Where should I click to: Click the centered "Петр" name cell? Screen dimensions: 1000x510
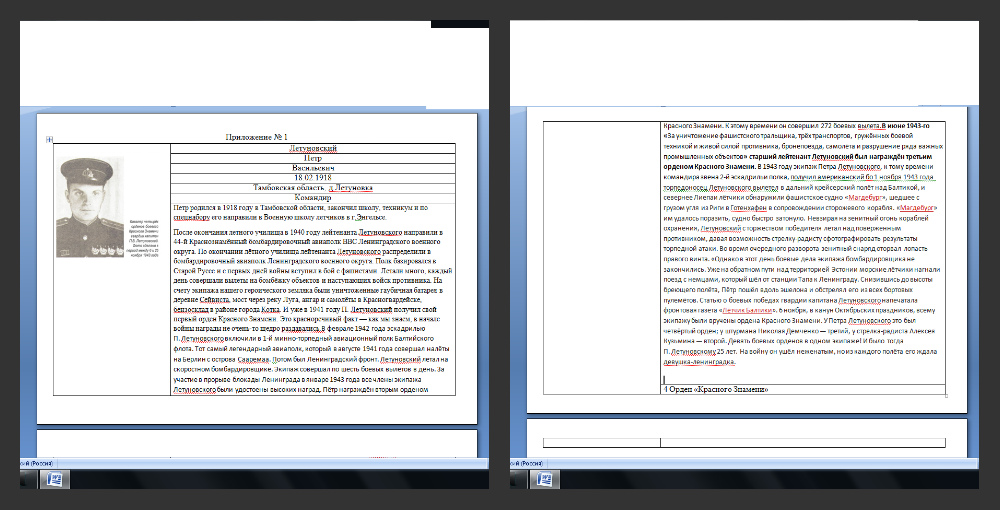click(313, 158)
